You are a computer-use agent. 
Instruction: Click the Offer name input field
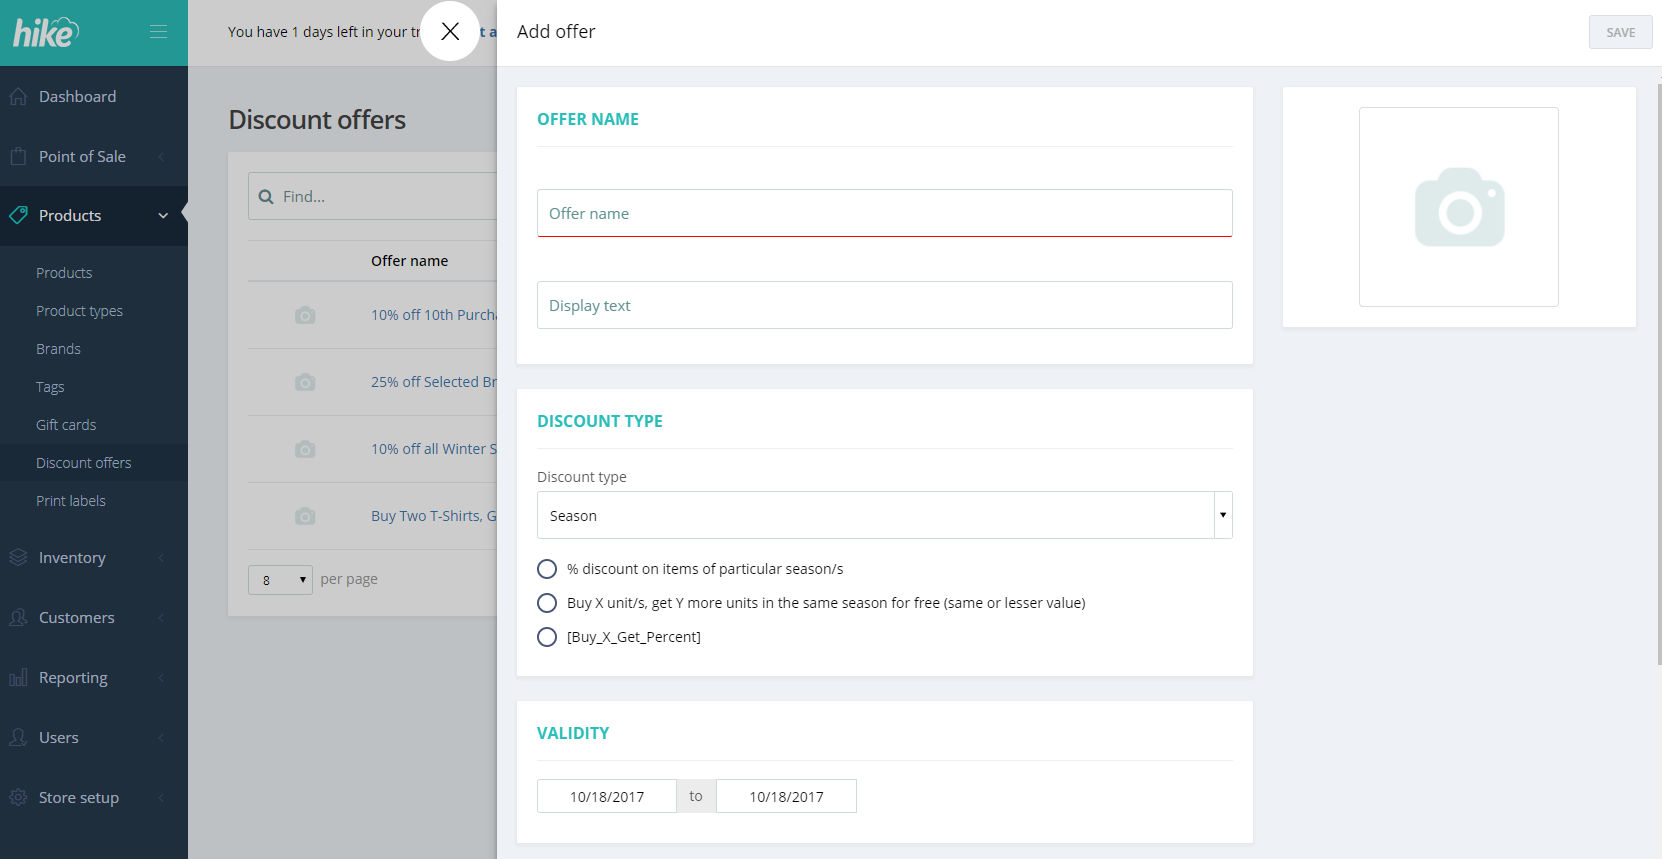click(884, 213)
